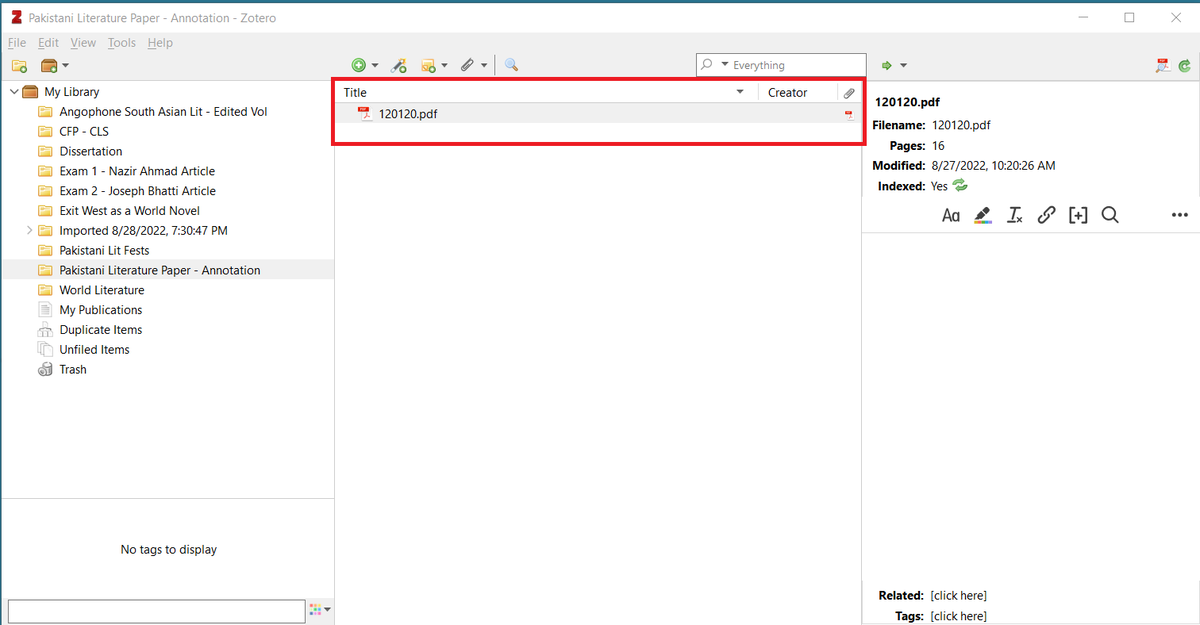The width and height of the screenshot is (1200, 625).
Task: Click the Related click here link
Action: (x=958, y=596)
